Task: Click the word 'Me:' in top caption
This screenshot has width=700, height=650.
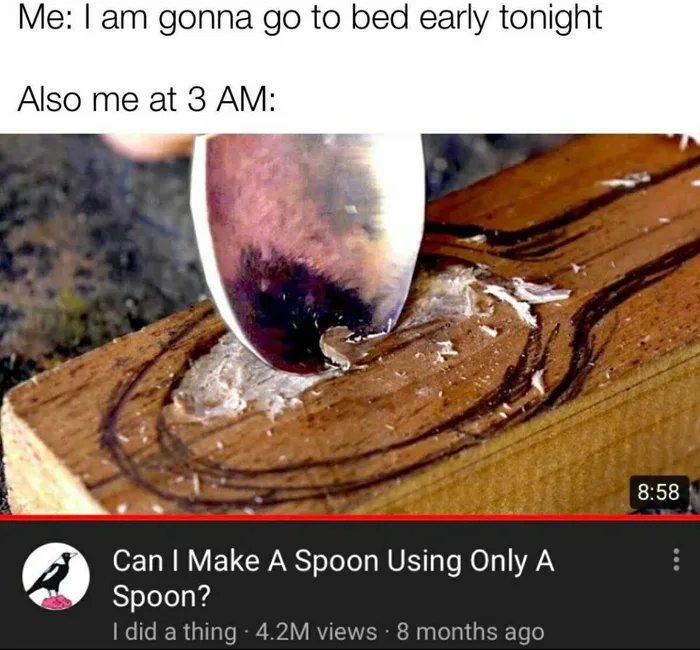Action: click(x=43, y=18)
